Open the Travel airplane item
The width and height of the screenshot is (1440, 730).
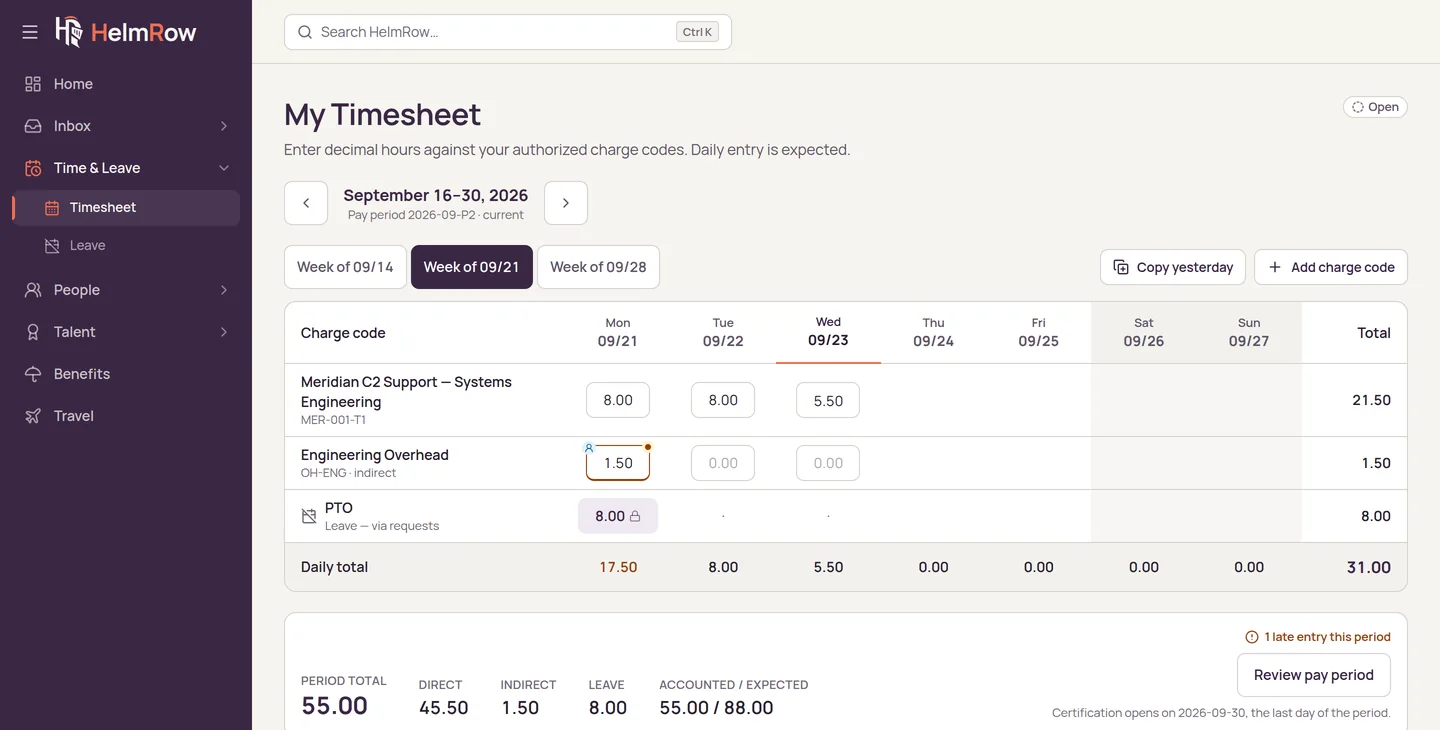tap(126, 416)
